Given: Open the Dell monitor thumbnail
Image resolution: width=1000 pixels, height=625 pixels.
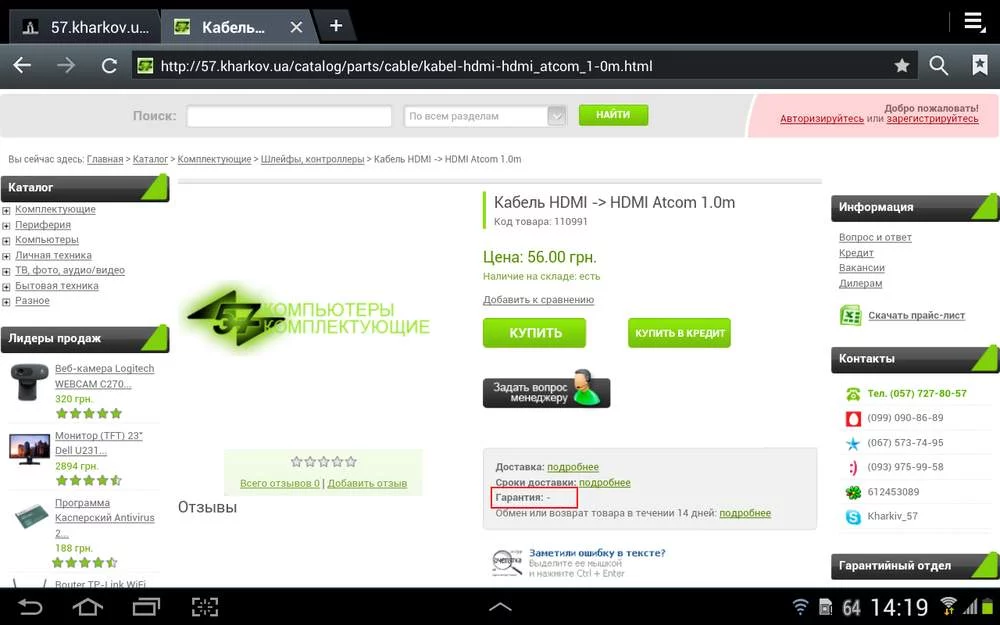Looking at the screenshot, I should click(x=29, y=449).
